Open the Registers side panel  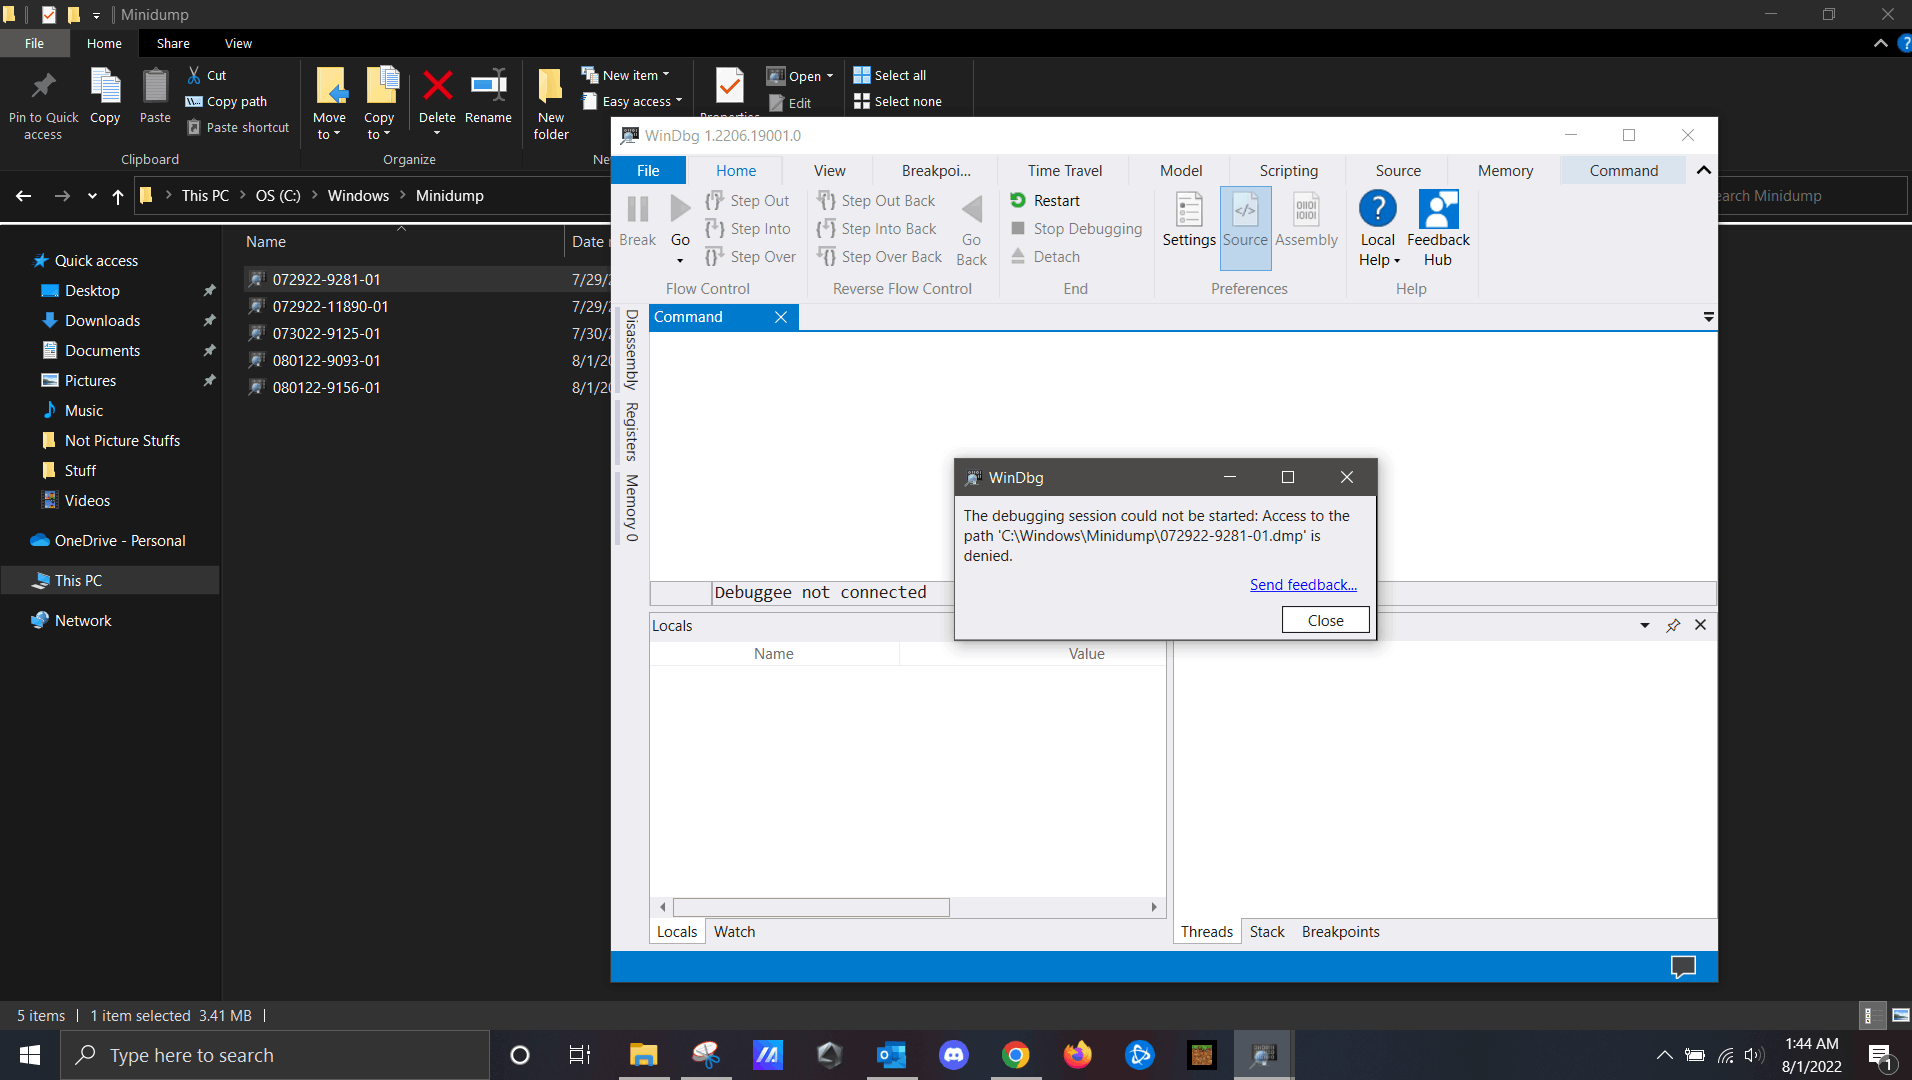632,431
